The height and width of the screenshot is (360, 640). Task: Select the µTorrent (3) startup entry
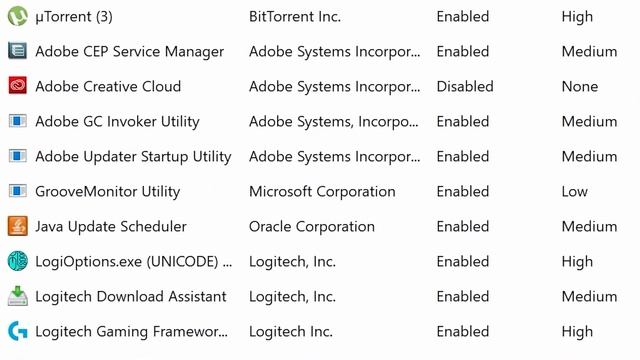[74, 17]
